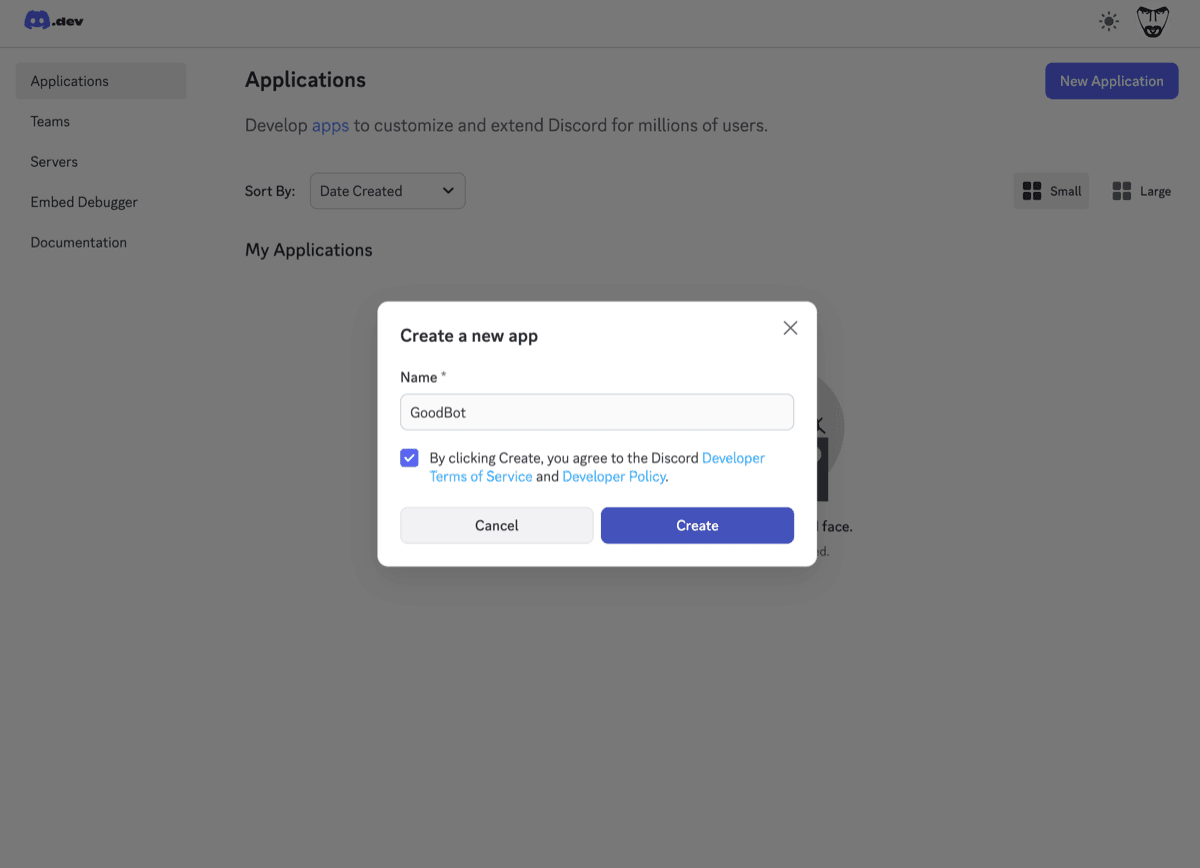Click the four-square icon beside Small label

[x=1033, y=190]
